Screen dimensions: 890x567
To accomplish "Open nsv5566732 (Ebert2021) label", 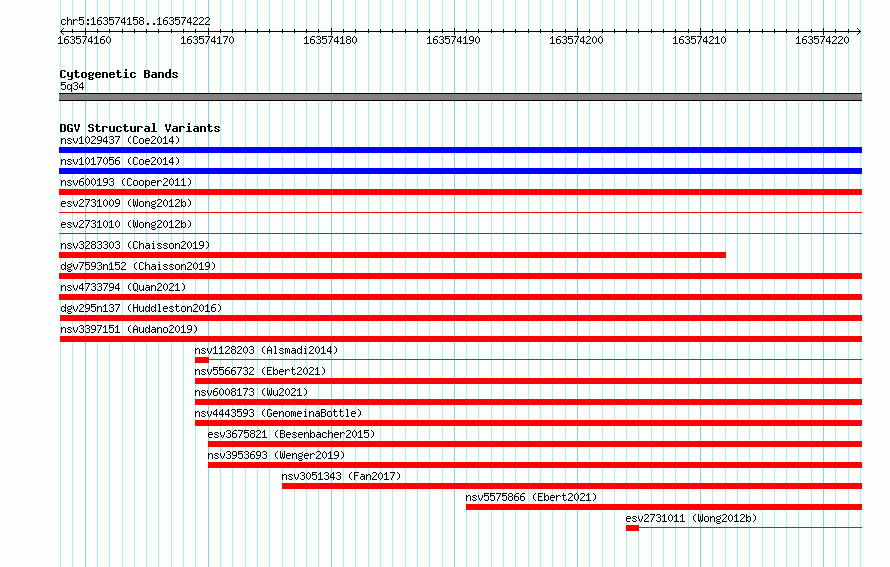I will (261, 371).
